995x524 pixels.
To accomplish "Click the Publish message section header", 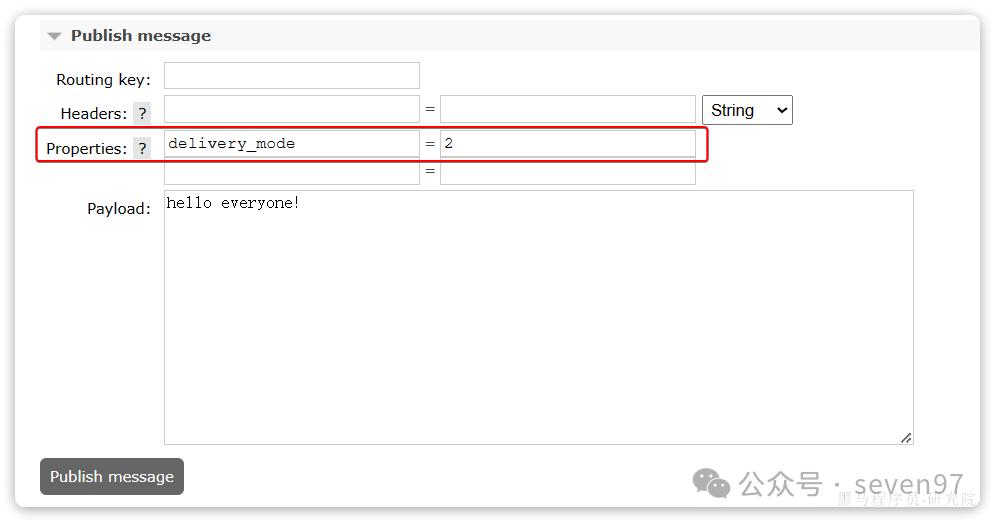I will click(141, 36).
